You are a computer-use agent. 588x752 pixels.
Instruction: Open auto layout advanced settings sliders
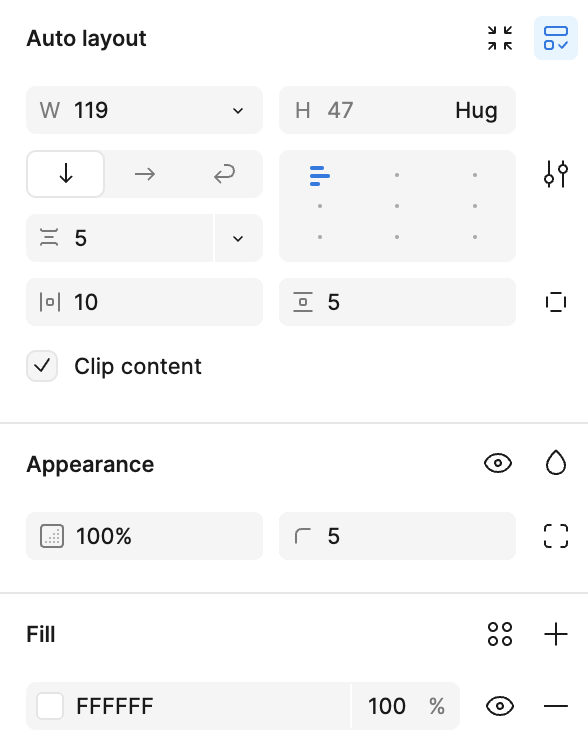pos(556,174)
